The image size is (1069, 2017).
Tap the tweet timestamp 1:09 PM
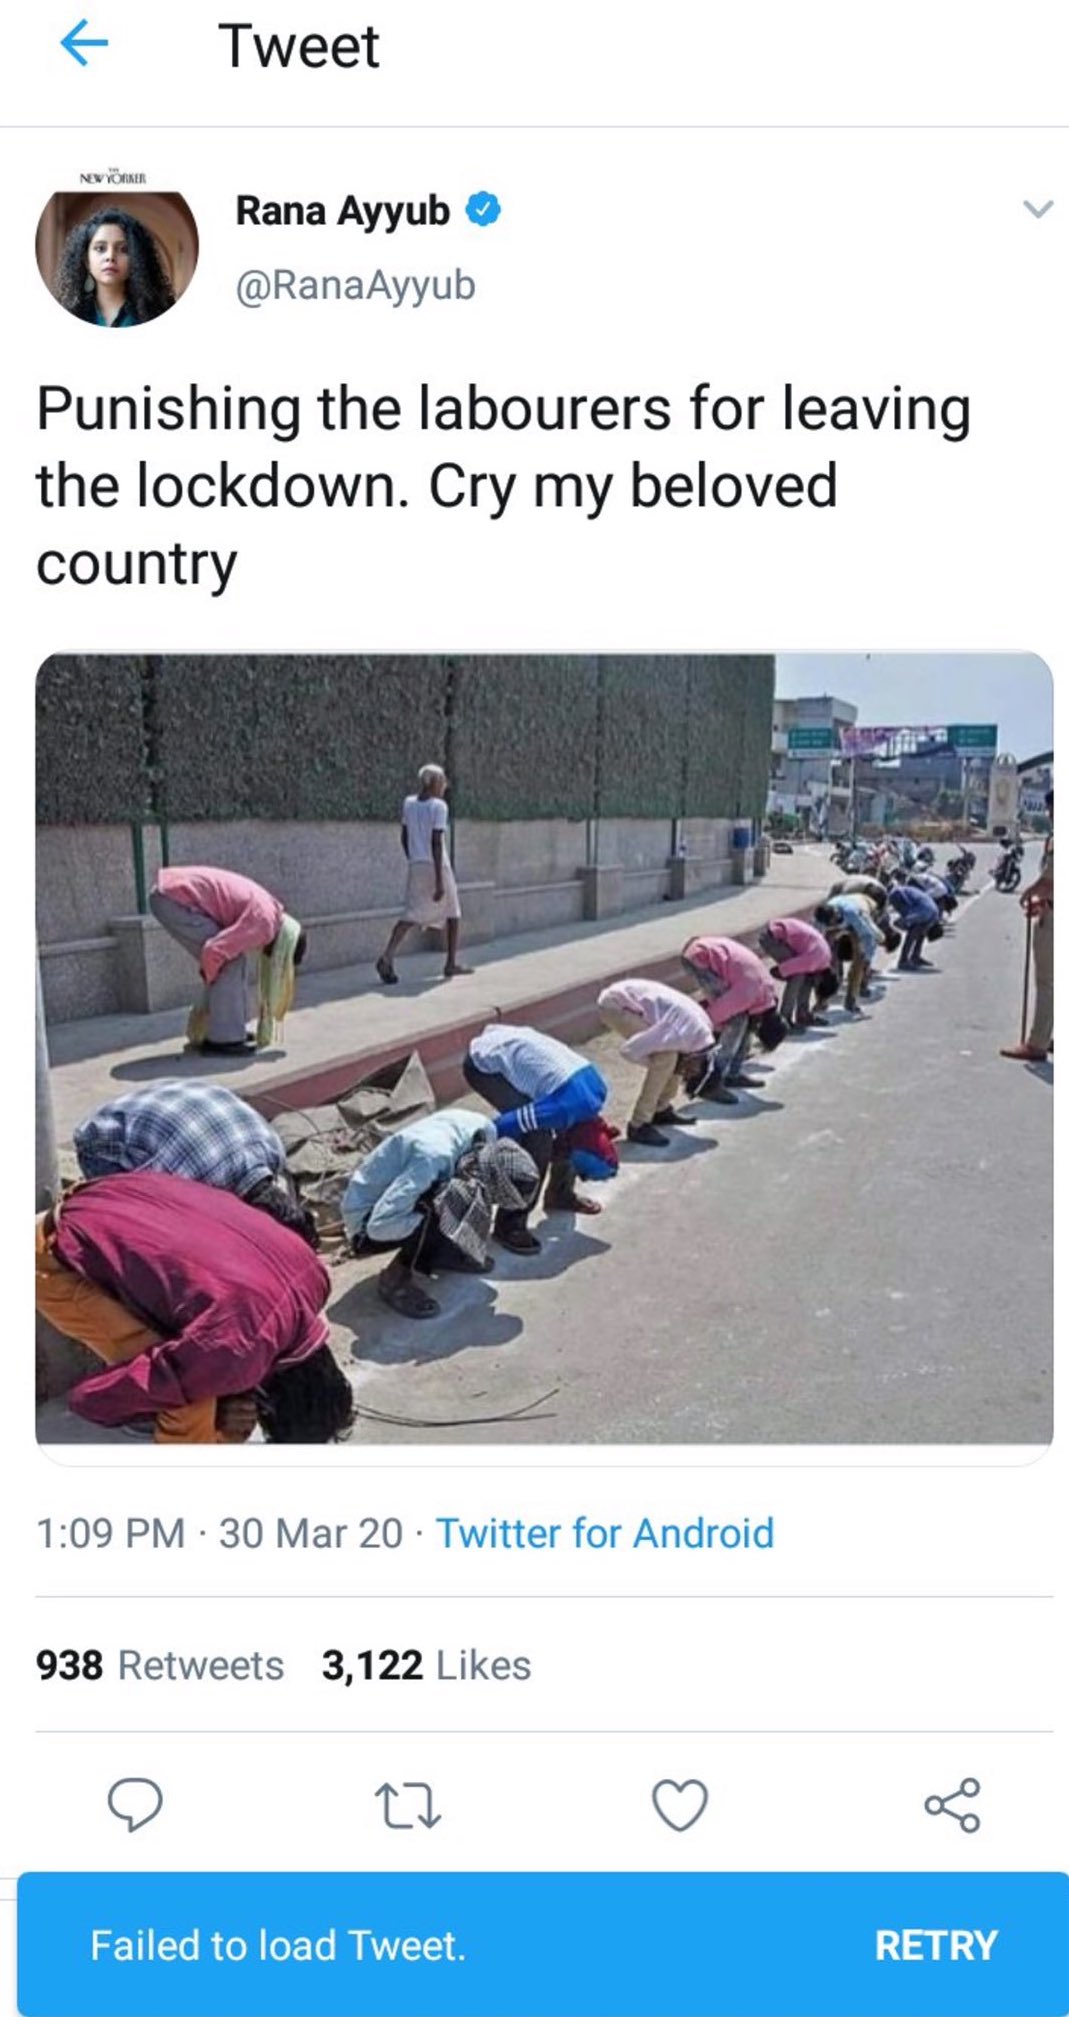(111, 1533)
